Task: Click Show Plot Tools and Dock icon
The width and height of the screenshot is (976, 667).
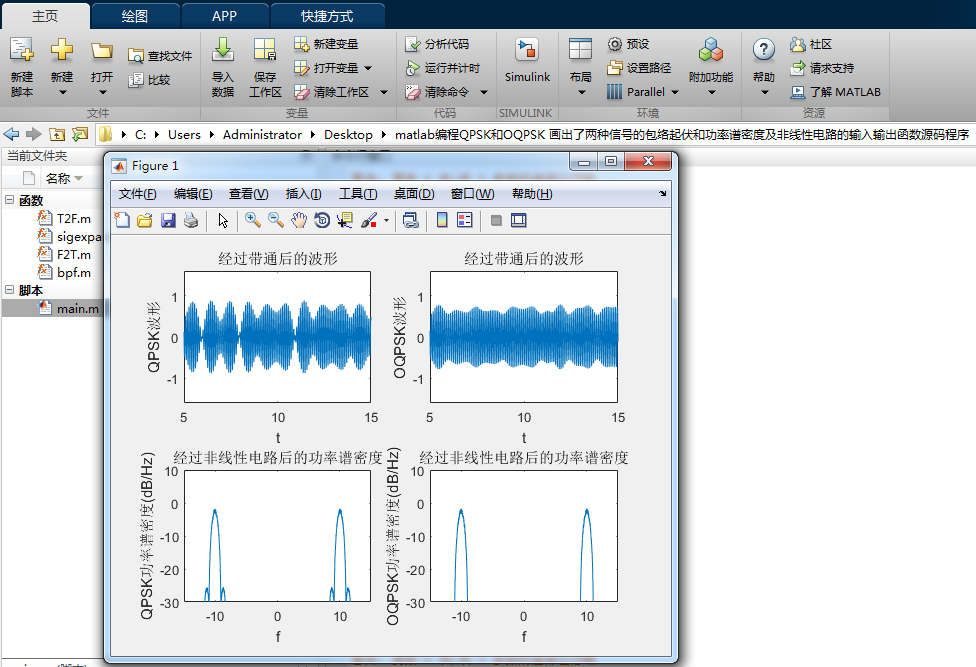Action: [518, 220]
